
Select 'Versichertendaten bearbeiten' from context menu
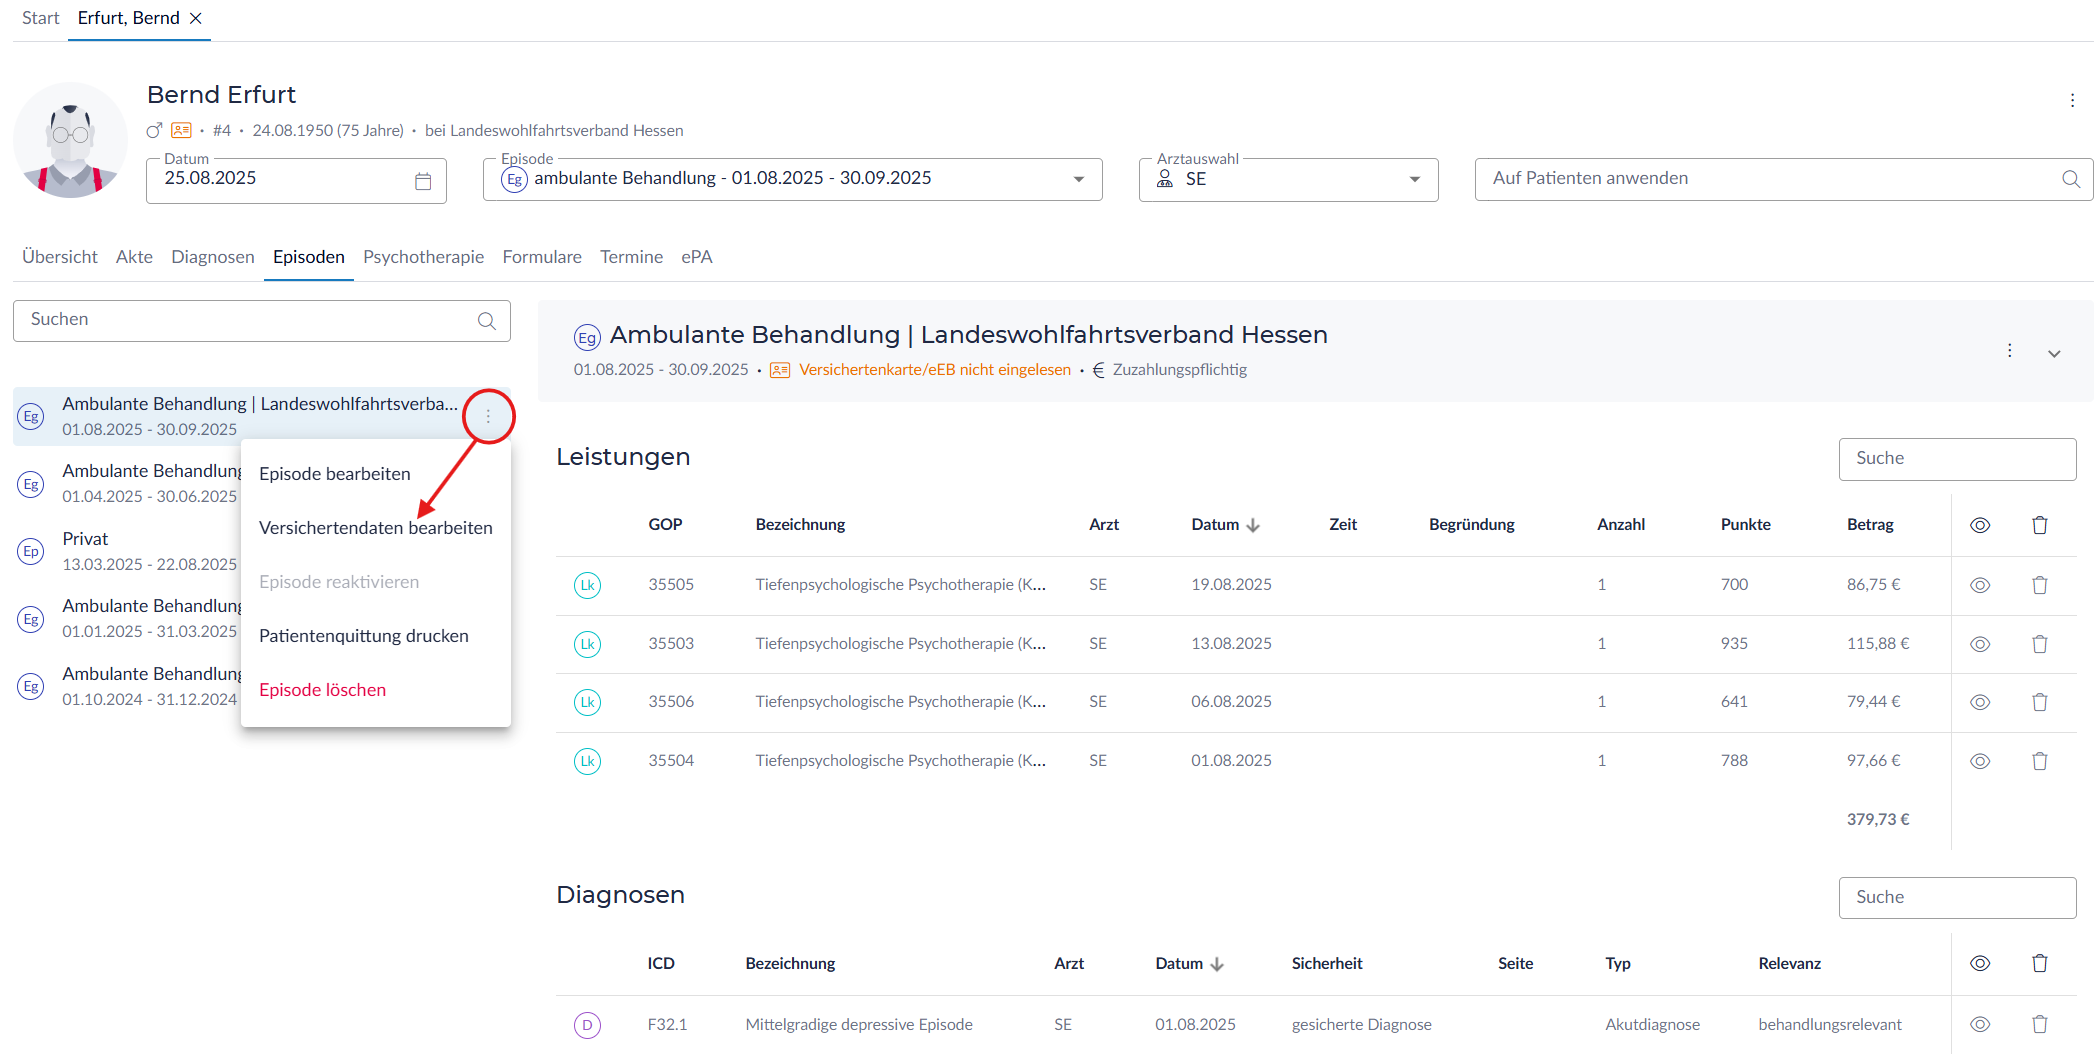pos(375,528)
